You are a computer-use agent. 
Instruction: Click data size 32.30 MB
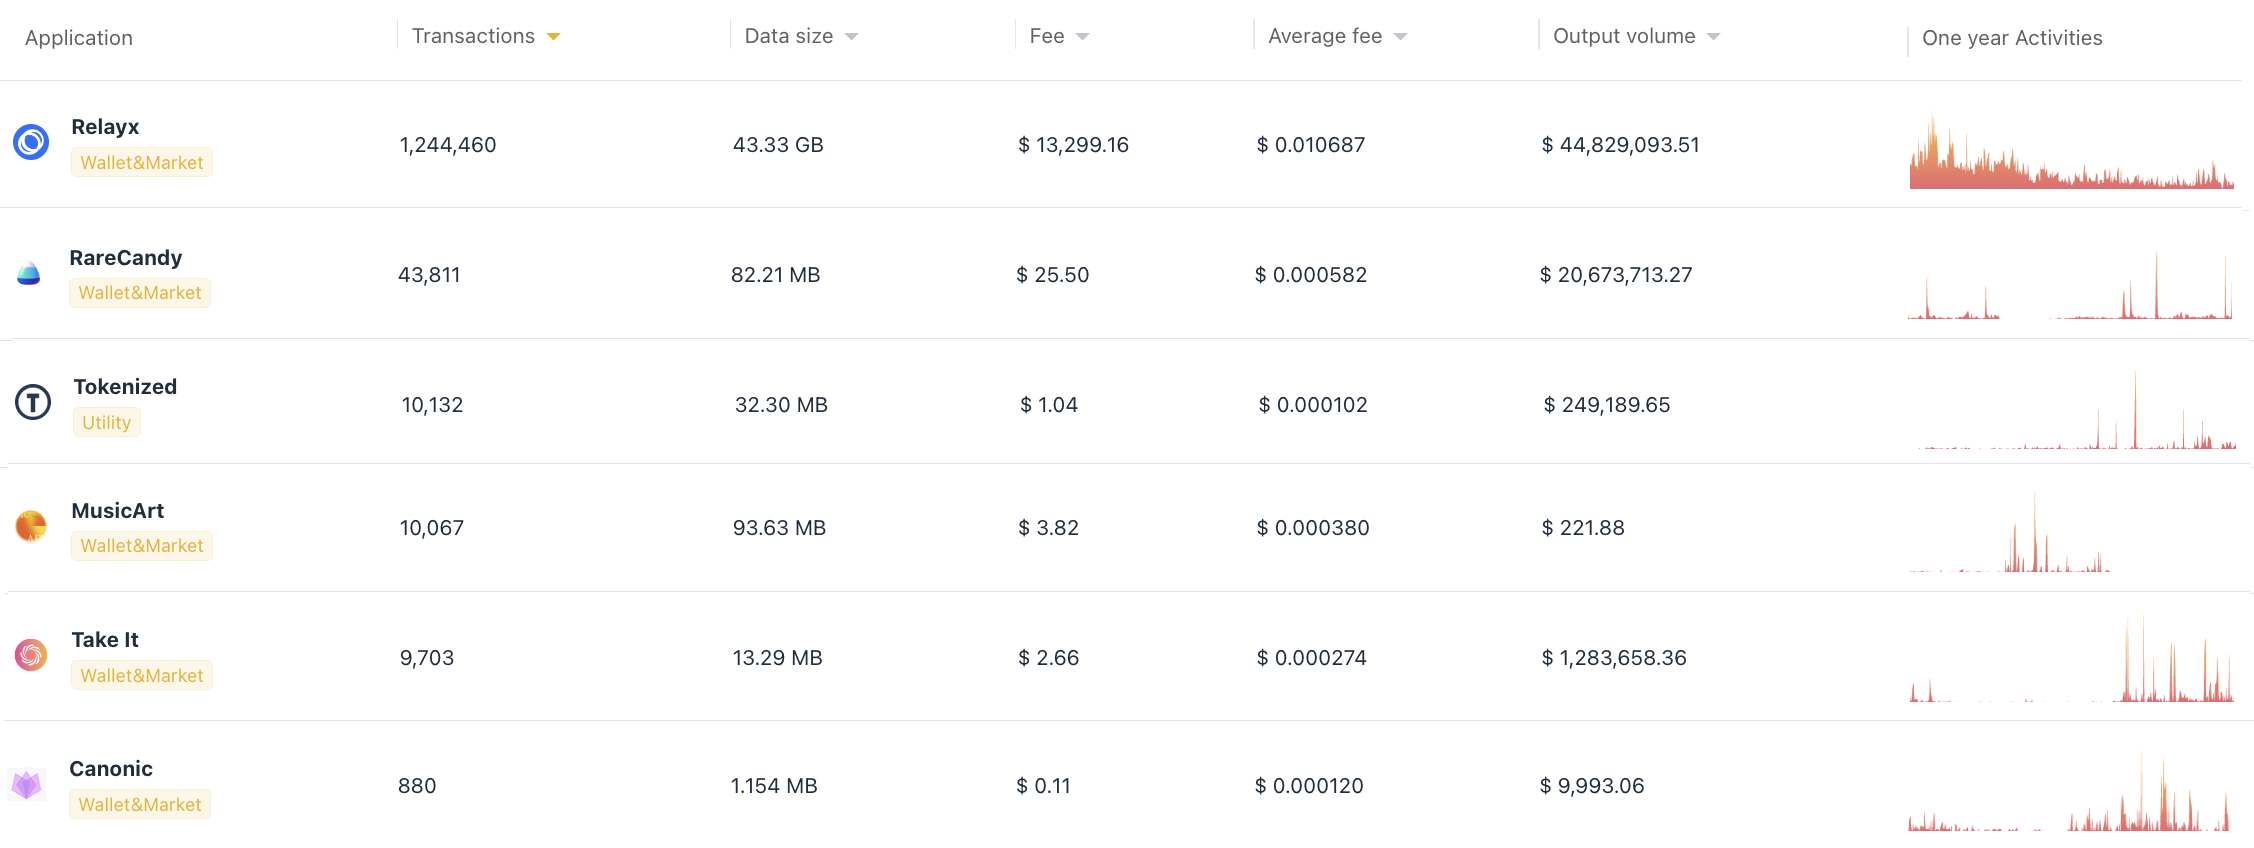pyautogui.click(x=781, y=405)
